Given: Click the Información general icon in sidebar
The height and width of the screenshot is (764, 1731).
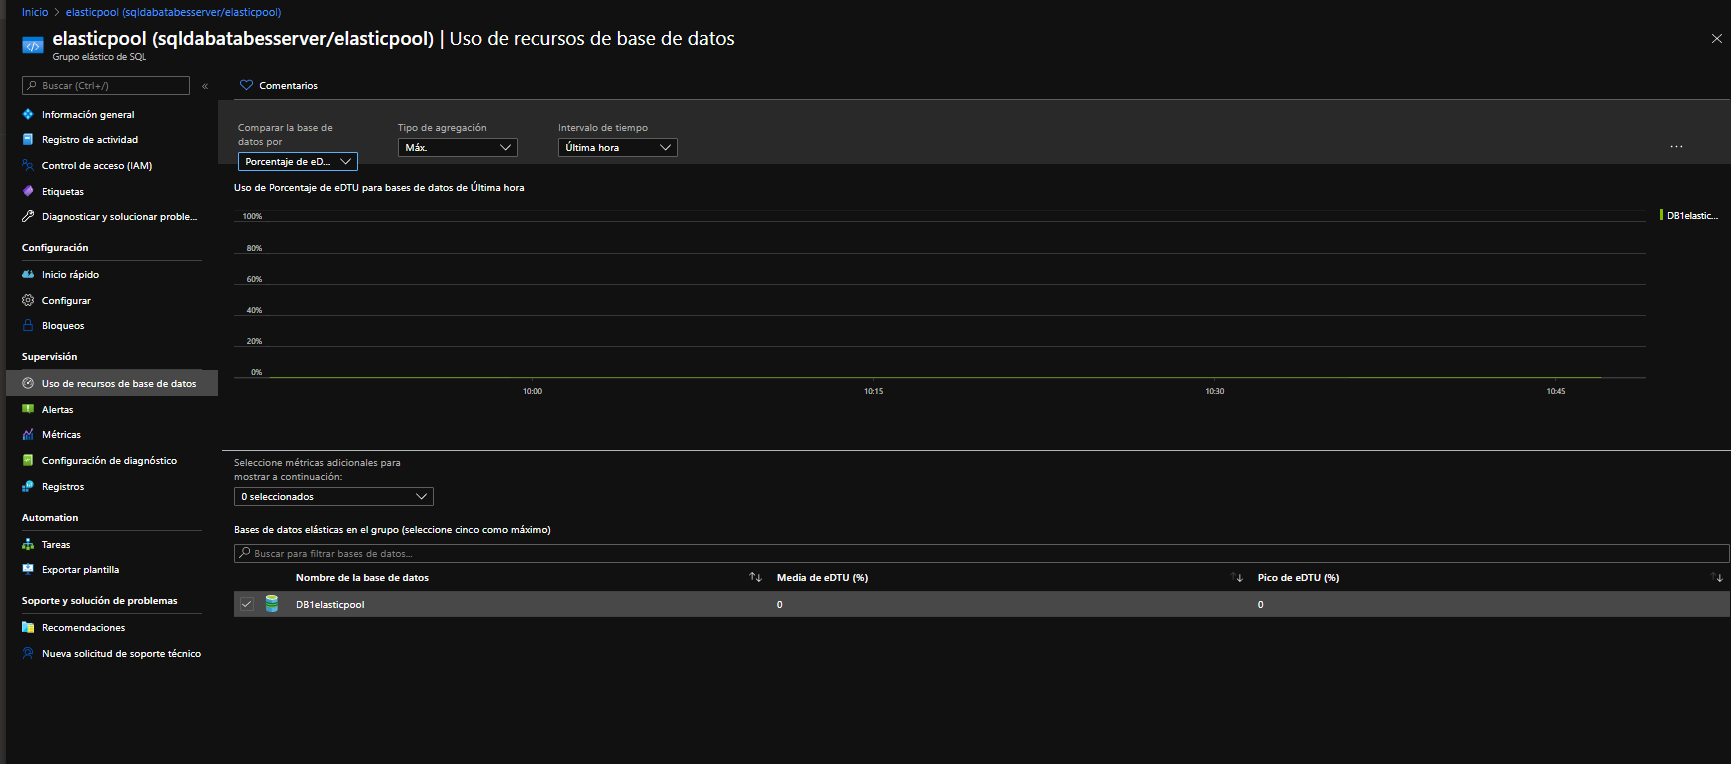Looking at the screenshot, I should pos(28,114).
